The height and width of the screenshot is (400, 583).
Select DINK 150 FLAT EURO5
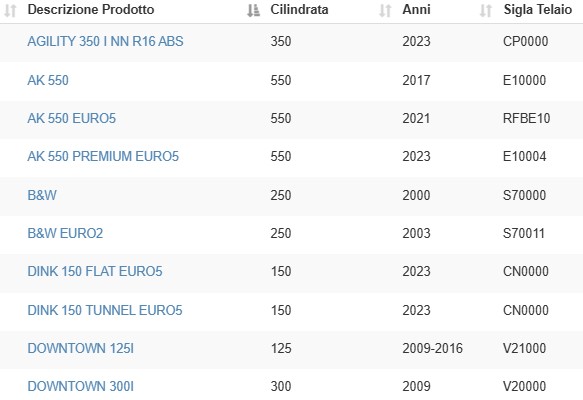95,271
